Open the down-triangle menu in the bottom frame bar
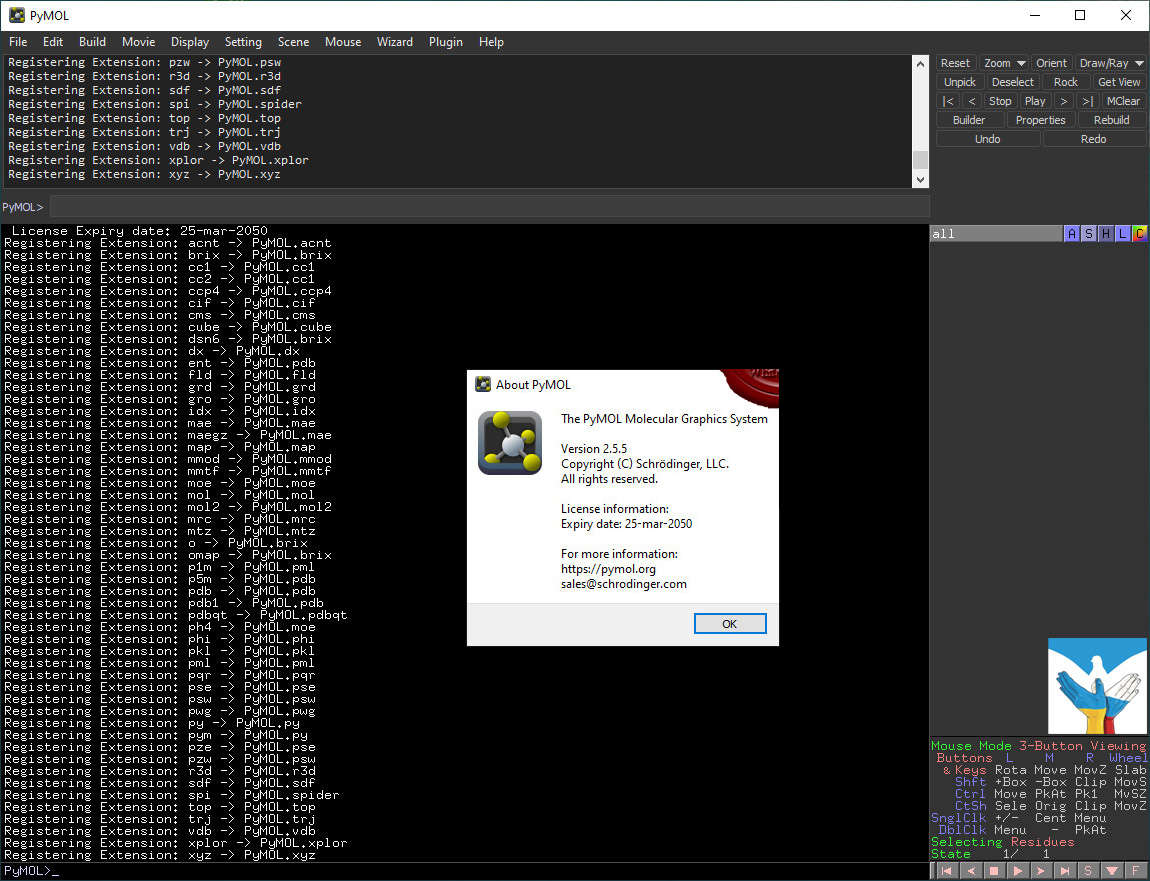The image size is (1150, 881). [1112, 871]
